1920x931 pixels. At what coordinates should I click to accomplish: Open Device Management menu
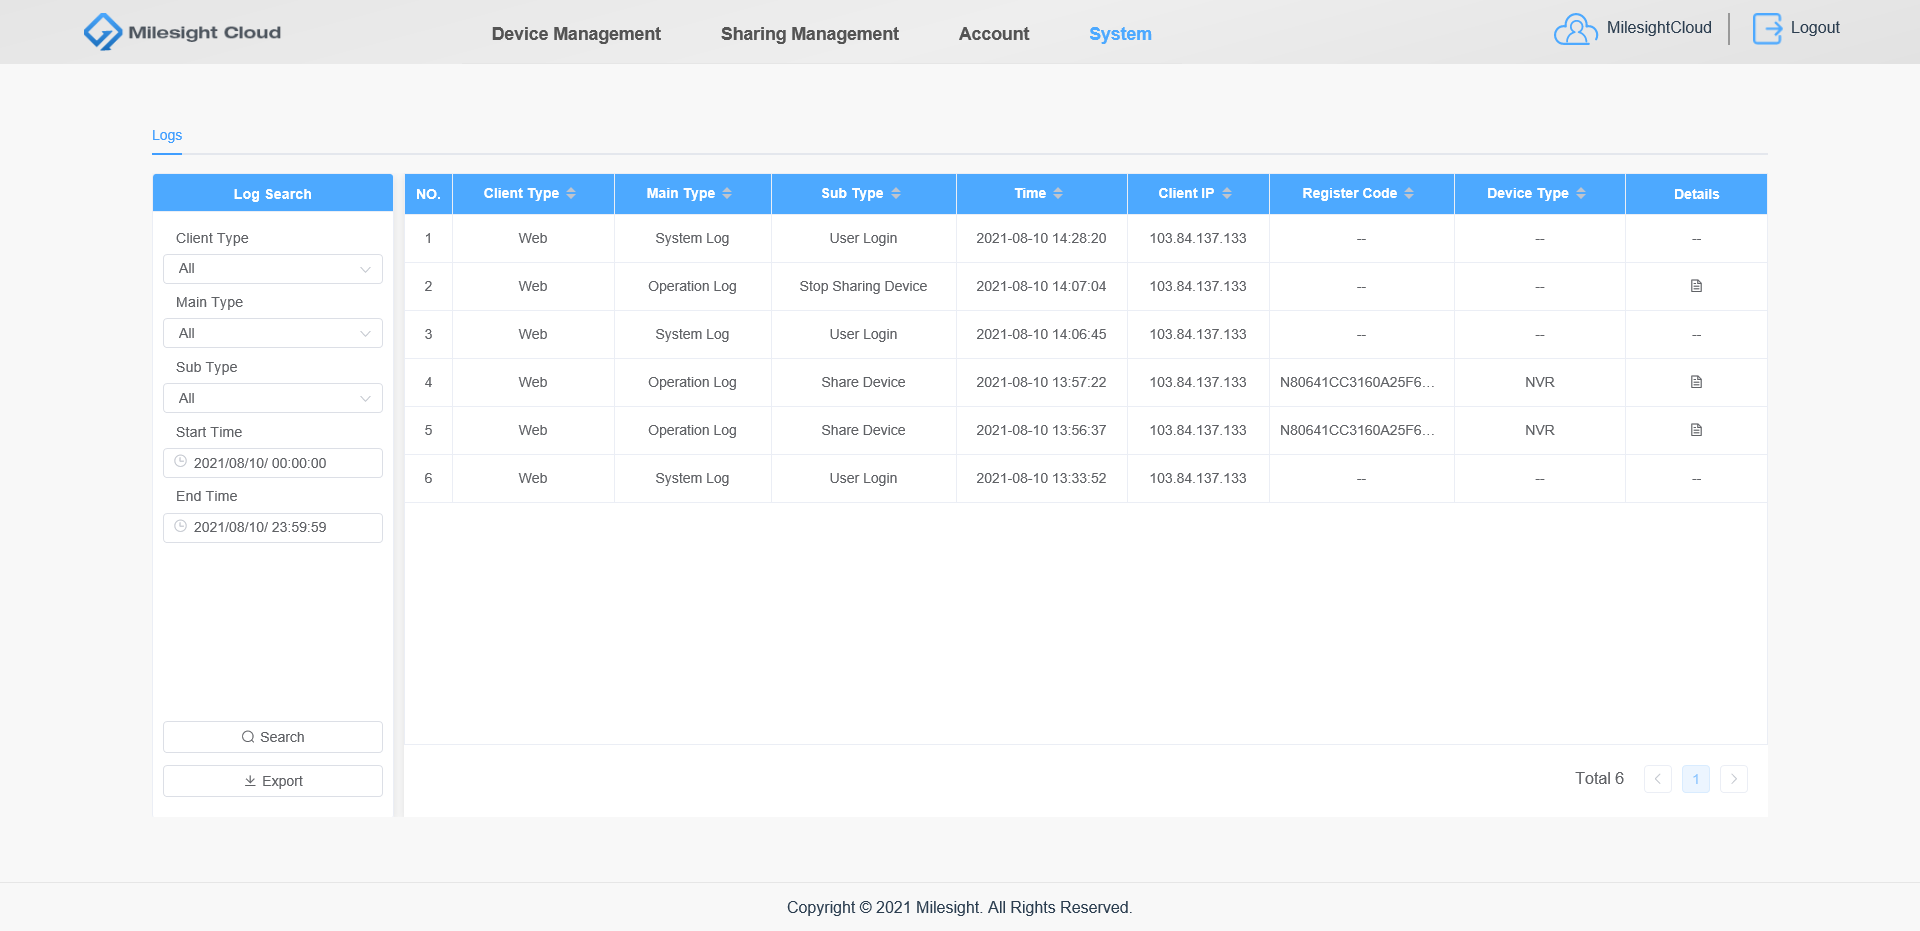point(576,34)
